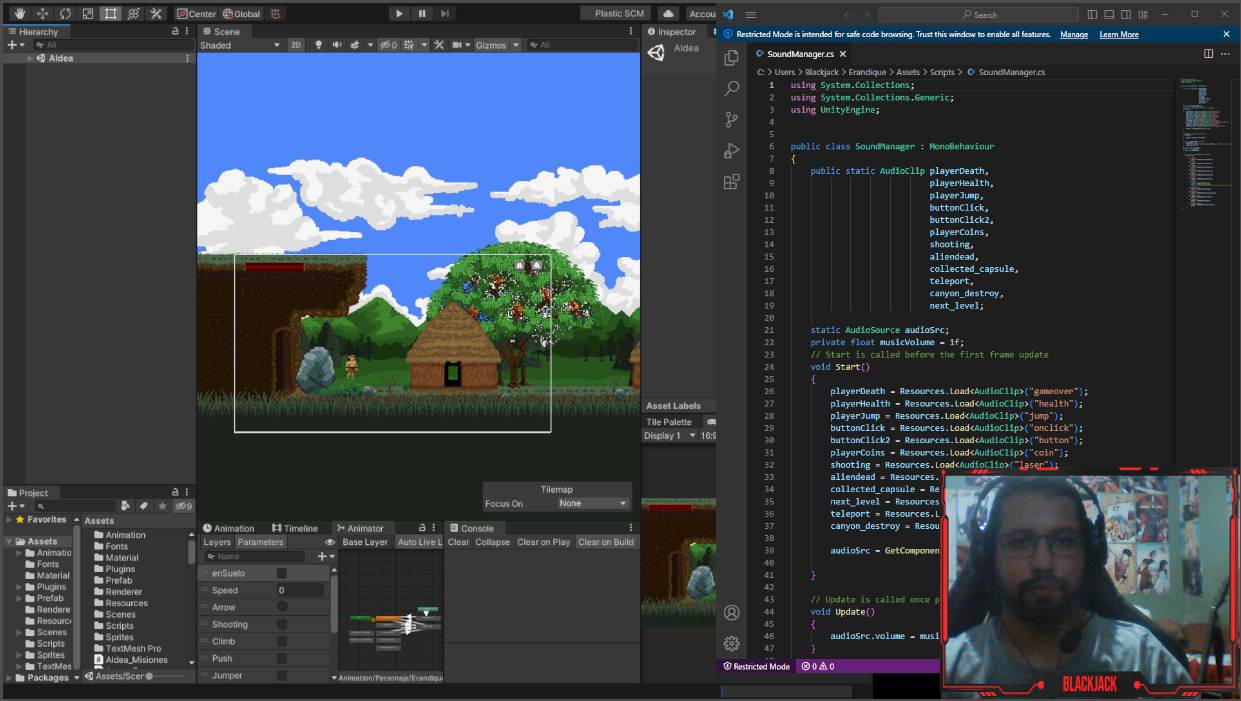Toggle Clear on Play in Console
Image resolution: width=1241 pixels, height=701 pixels.
[543, 542]
